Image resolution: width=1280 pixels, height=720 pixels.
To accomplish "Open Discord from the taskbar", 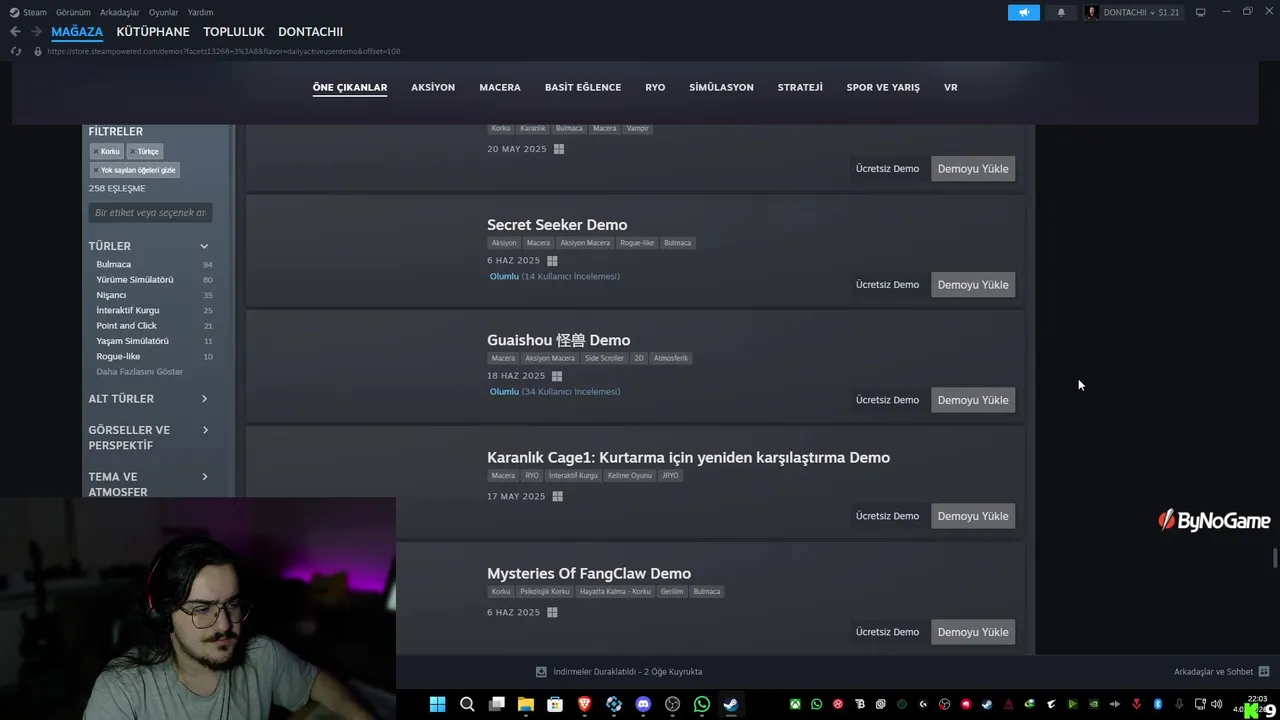I will [x=643, y=704].
